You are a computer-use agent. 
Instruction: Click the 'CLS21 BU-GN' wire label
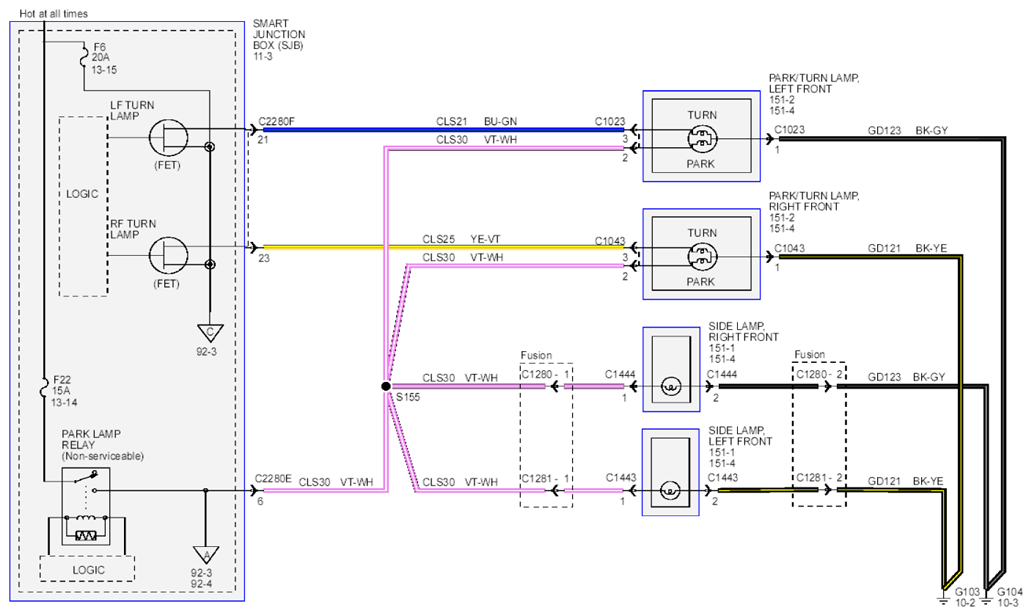pyautogui.click(x=476, y=121)
